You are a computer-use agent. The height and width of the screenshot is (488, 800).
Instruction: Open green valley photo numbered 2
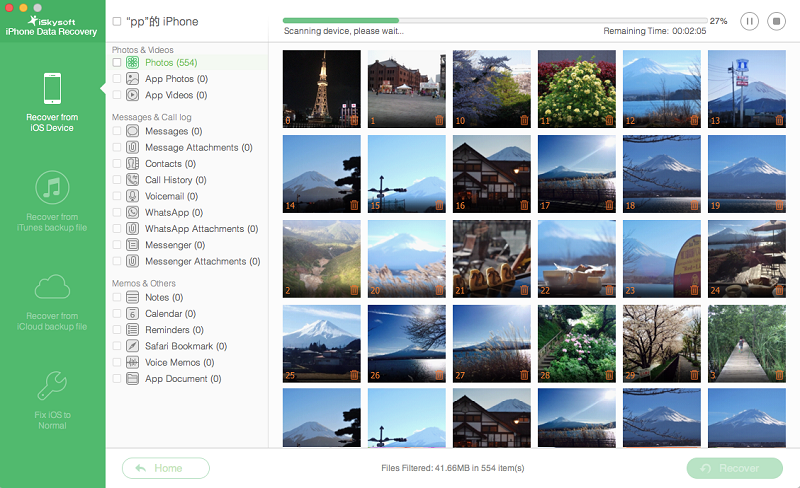[321, 259]
